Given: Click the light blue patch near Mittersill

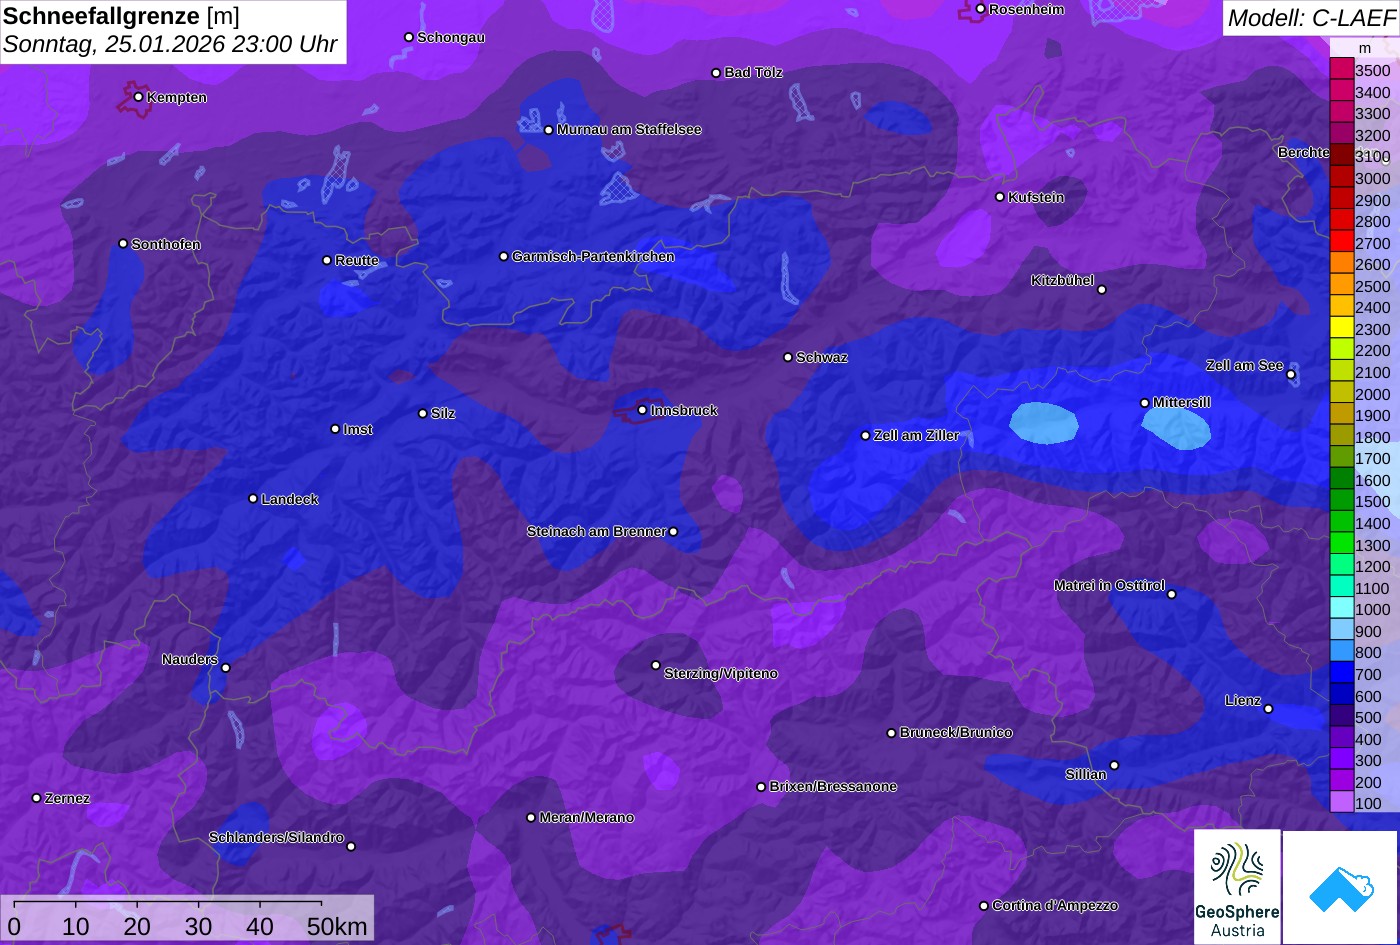Looking at the screenshot, I should 1178,428.
